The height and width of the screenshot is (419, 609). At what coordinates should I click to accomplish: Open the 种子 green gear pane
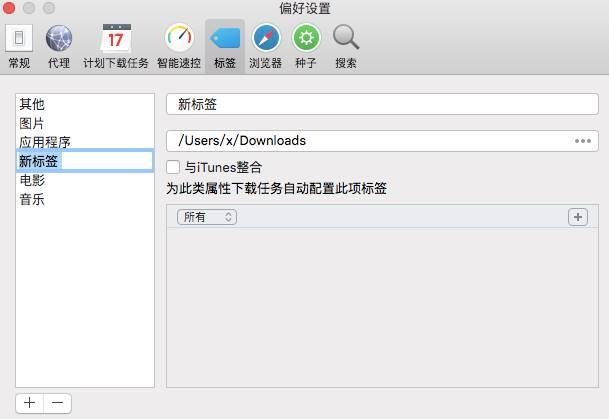[x=306, y=46]
